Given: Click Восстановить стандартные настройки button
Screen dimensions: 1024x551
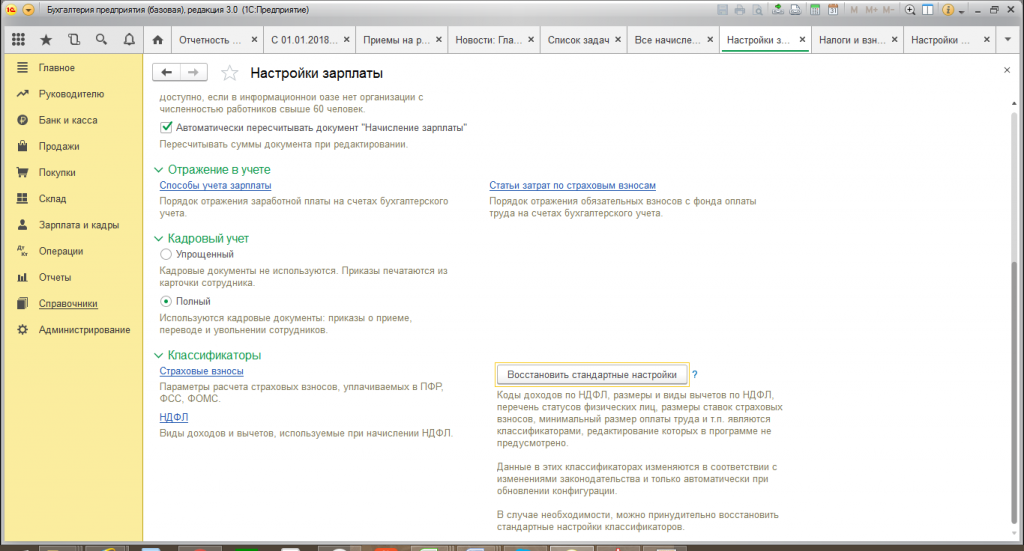Looking at the screenshot, I should tap(592, 375).
